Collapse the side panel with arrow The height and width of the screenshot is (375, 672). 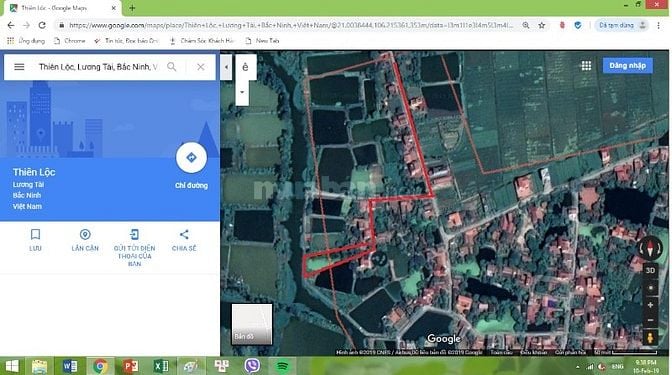pyautogui.click(x=226, y=67)
